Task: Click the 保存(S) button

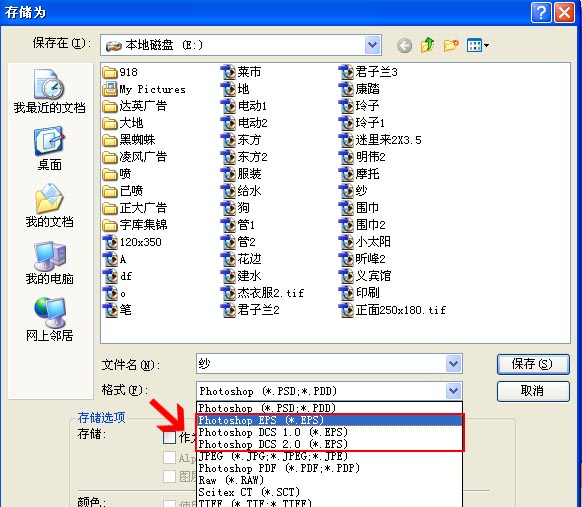Action: [533, 364]
